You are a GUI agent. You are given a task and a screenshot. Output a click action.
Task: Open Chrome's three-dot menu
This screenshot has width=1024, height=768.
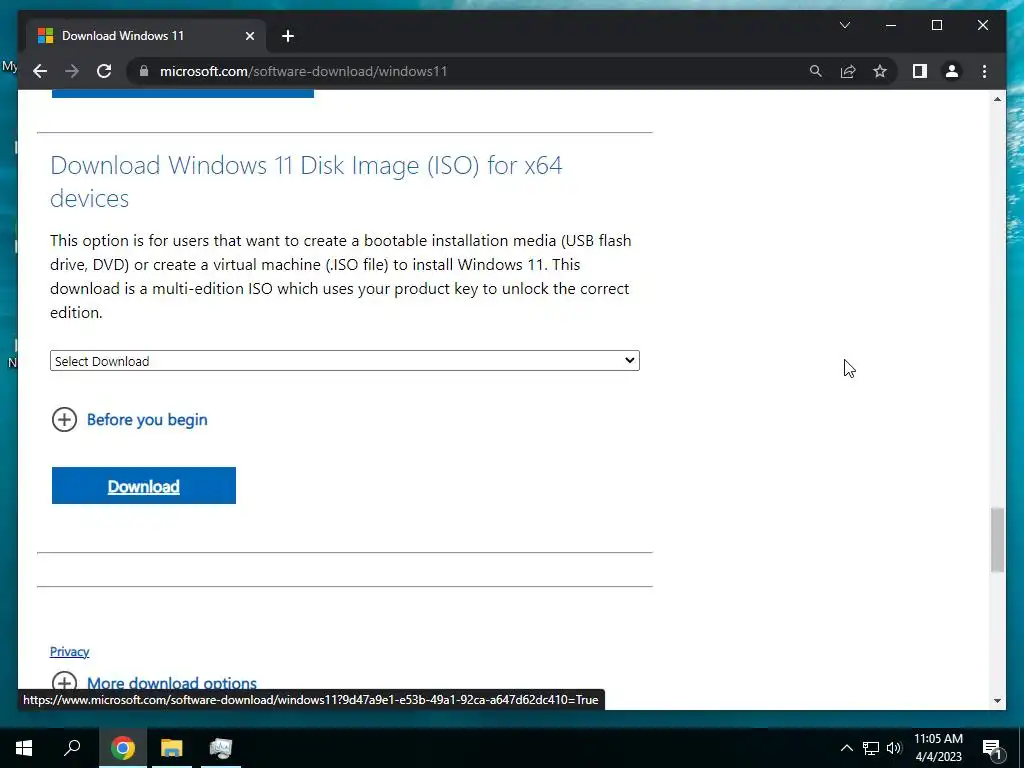click(x=984, y=71)
